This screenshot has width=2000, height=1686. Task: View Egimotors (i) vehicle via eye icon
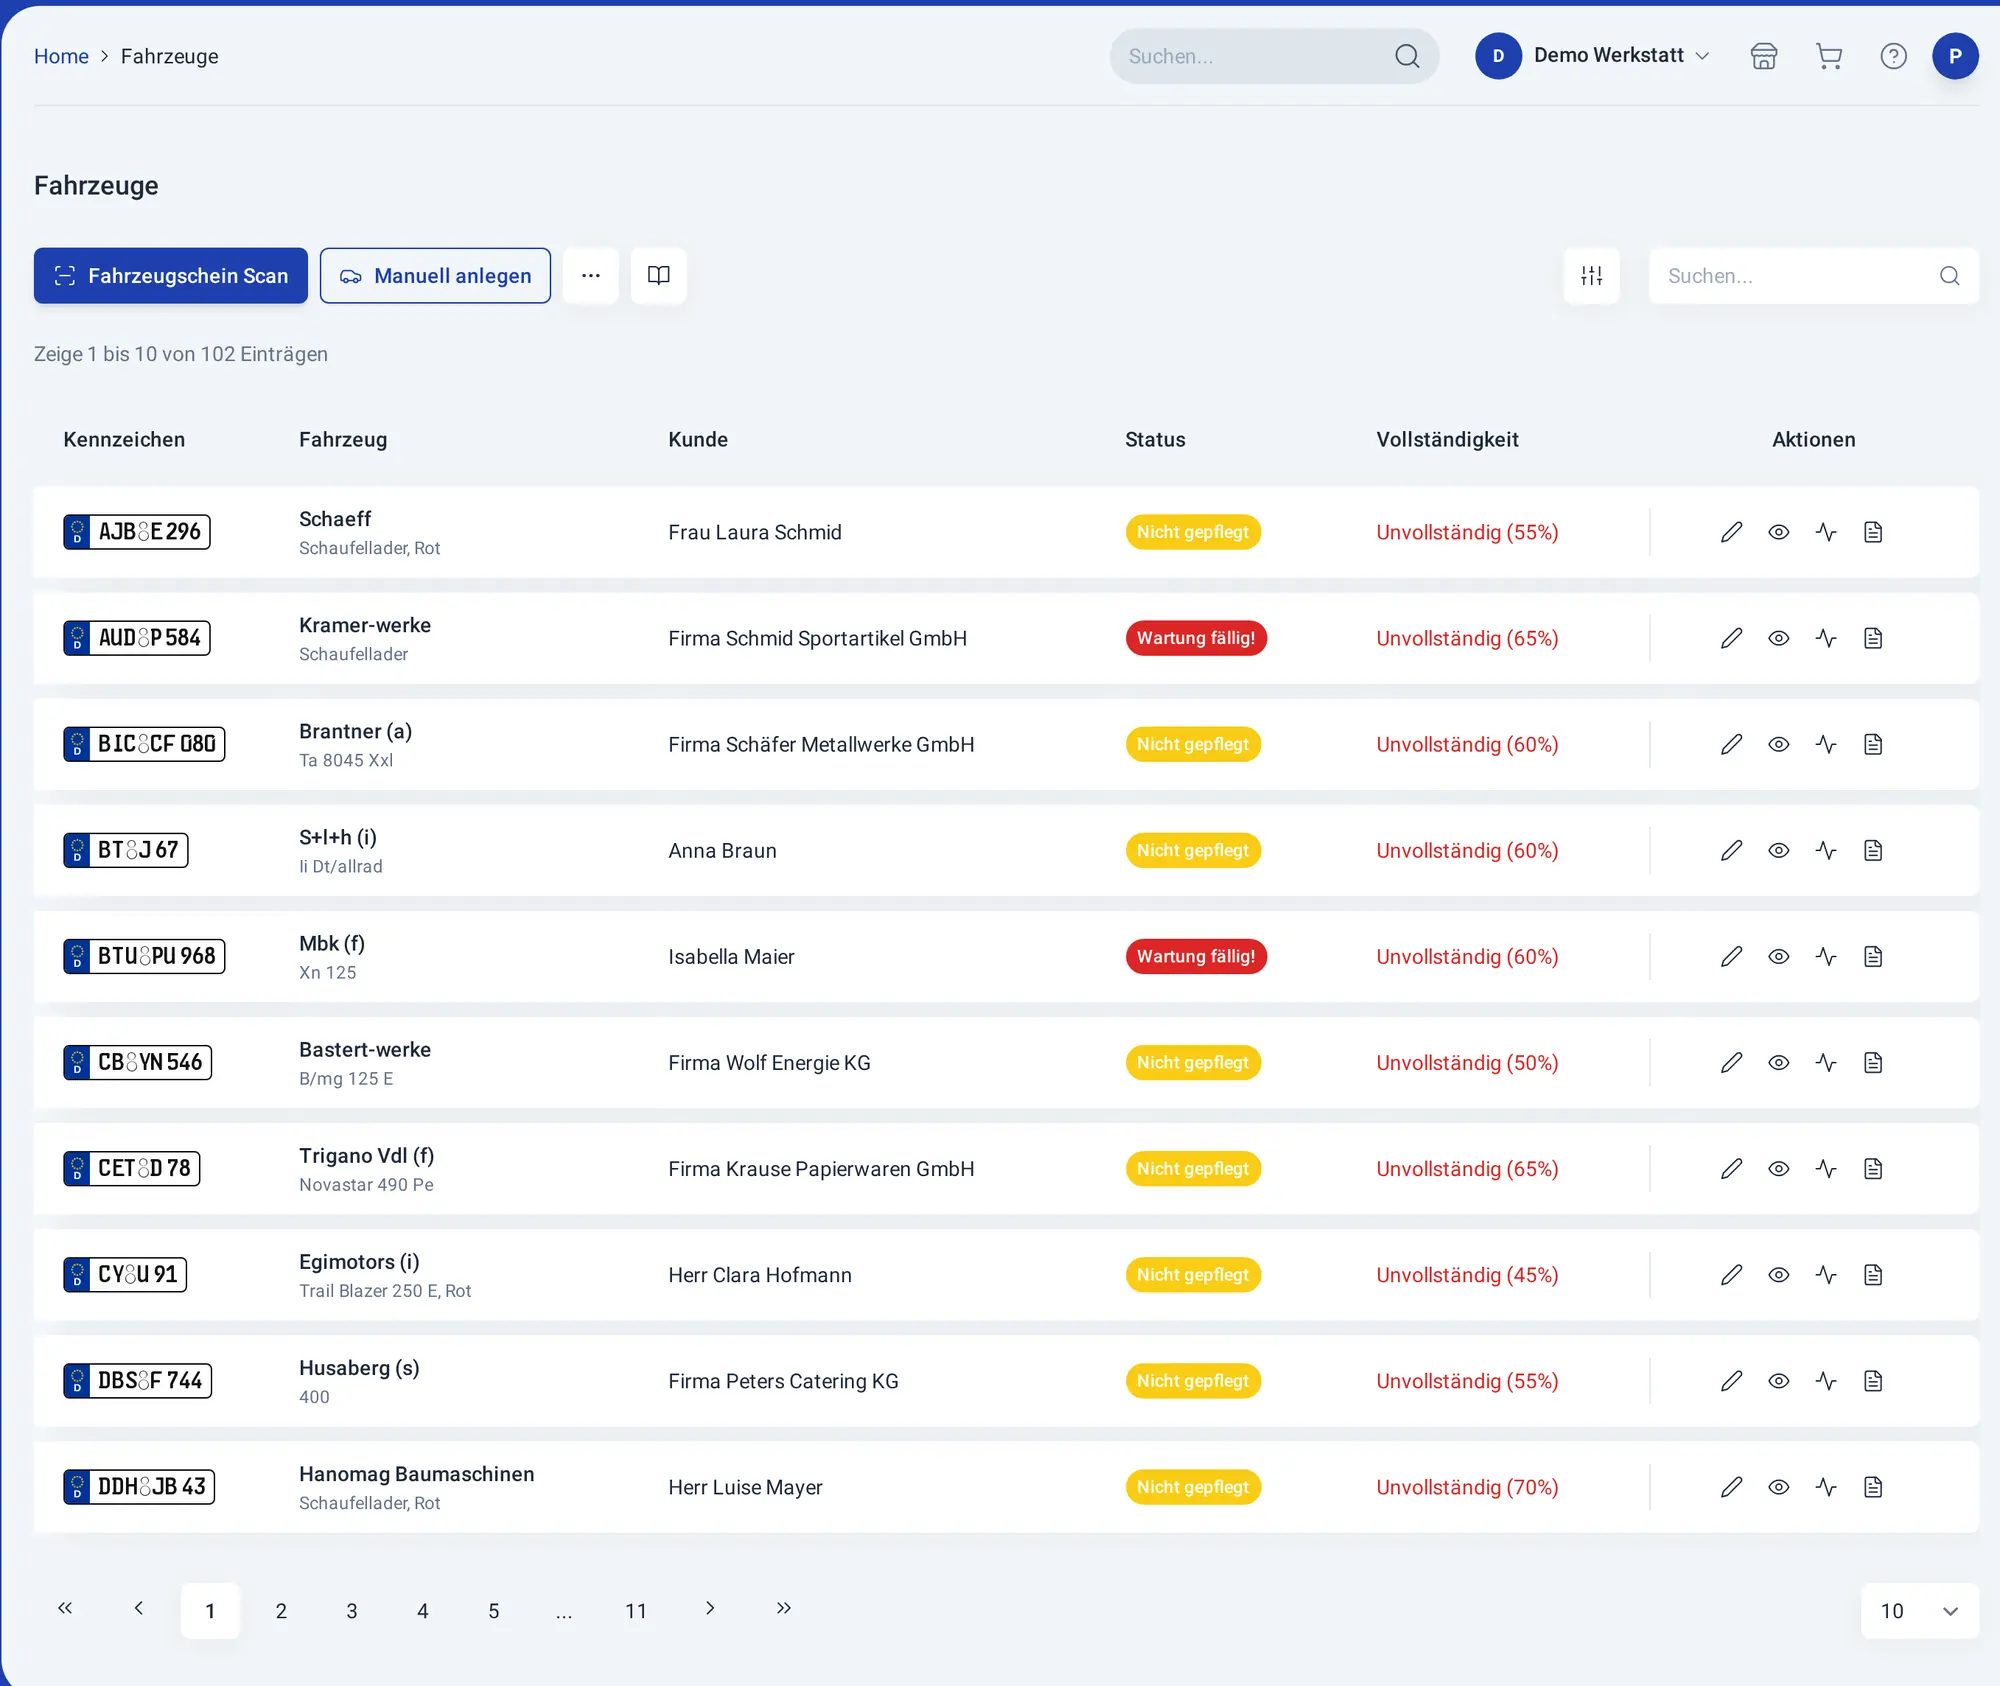(1779, 1274)
